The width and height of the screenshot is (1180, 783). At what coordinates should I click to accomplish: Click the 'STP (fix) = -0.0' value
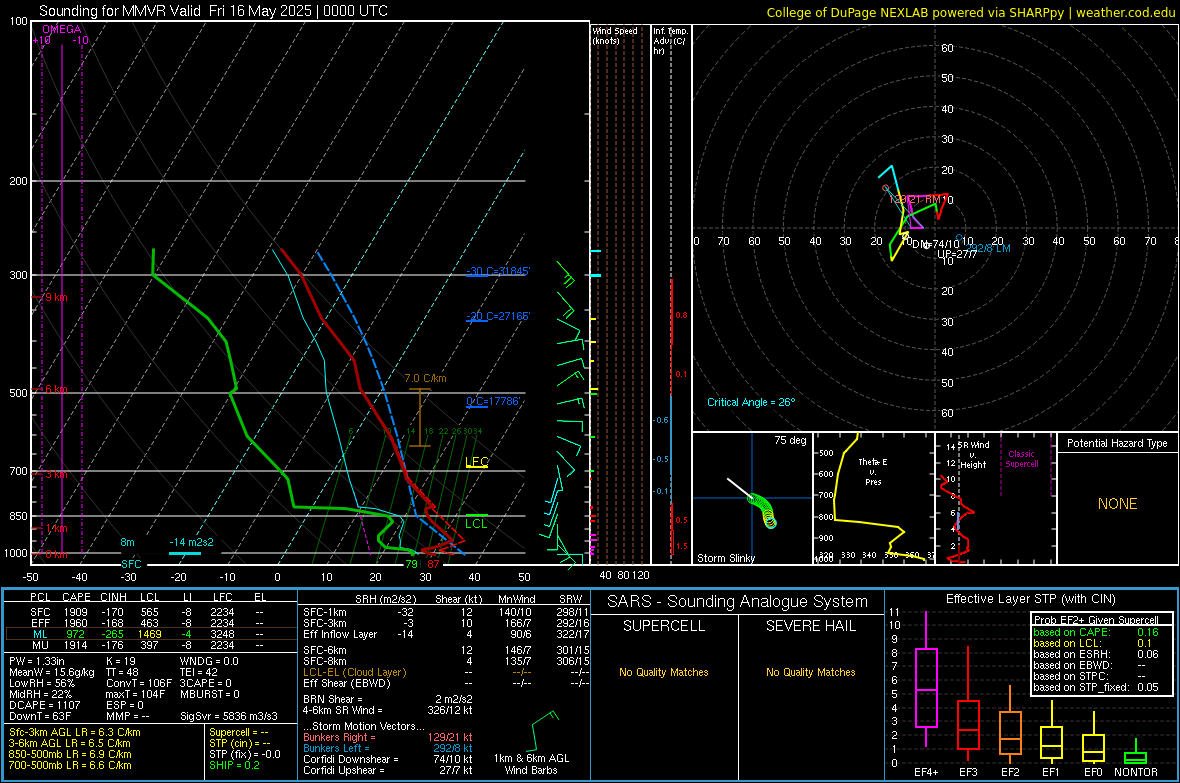click(x=245, y=754)
